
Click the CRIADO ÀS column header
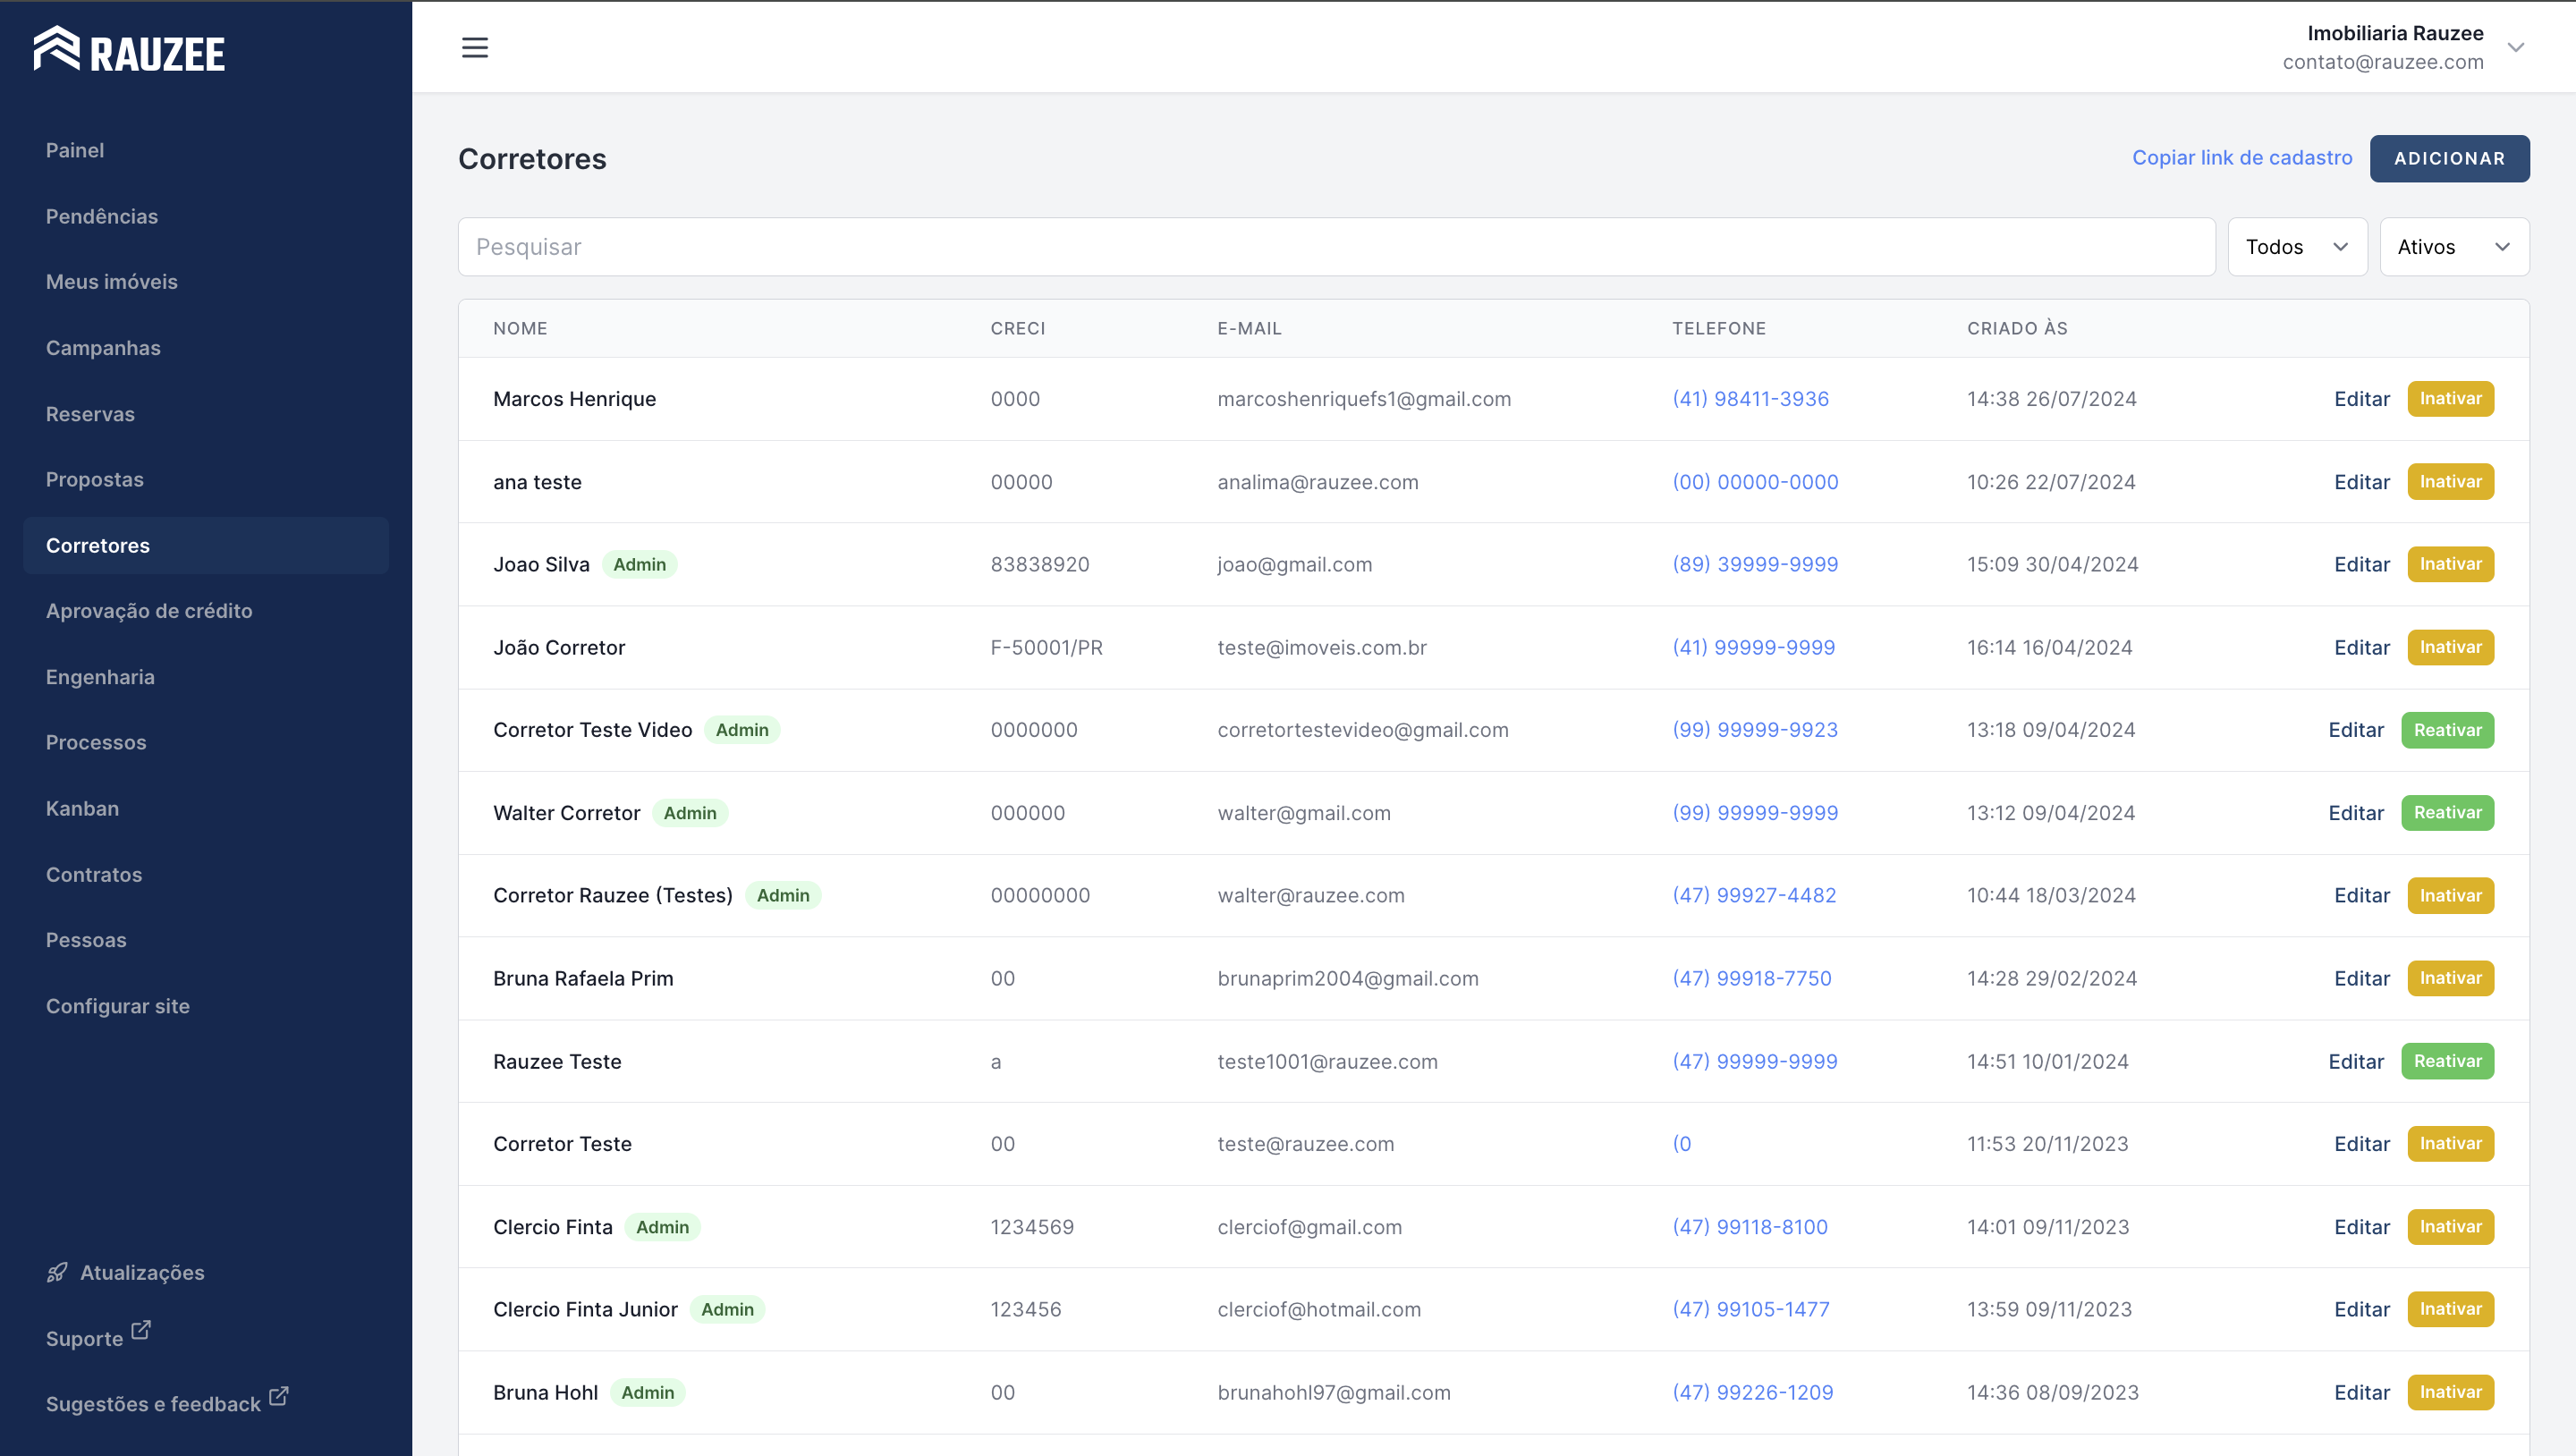click(x=2017, y=328)
